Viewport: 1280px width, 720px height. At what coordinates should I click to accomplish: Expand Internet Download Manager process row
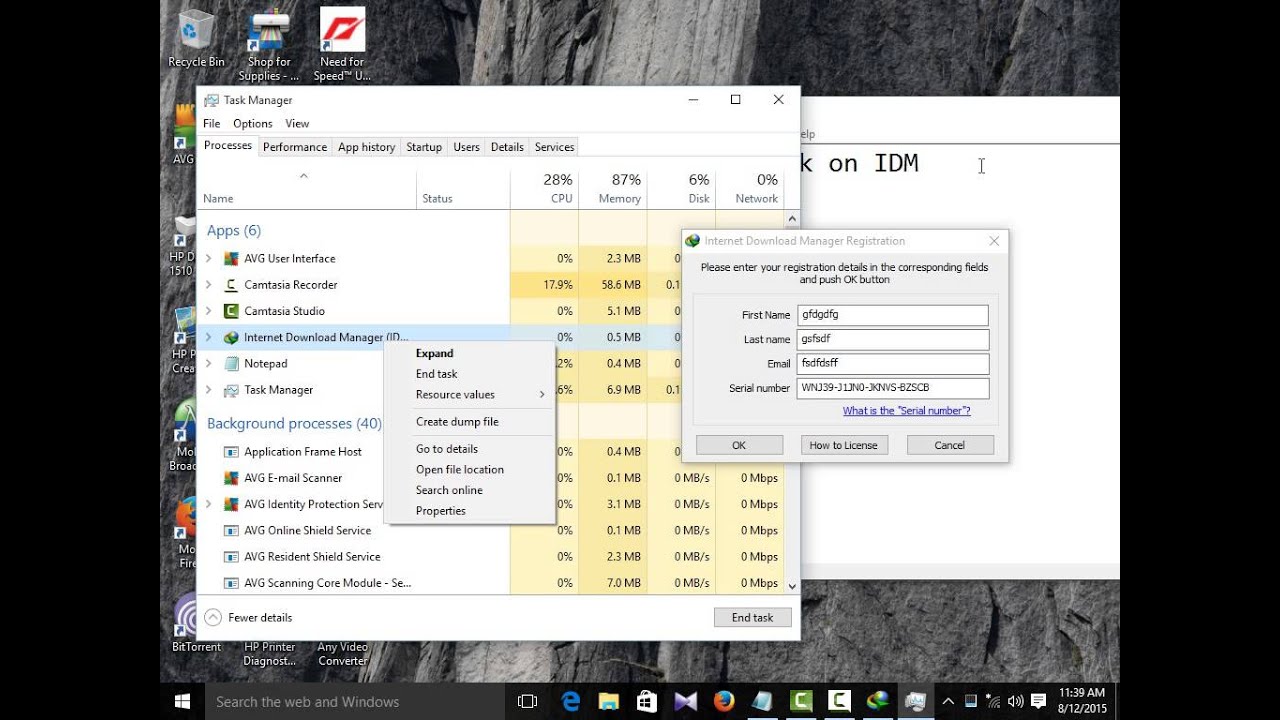(209, 337)
